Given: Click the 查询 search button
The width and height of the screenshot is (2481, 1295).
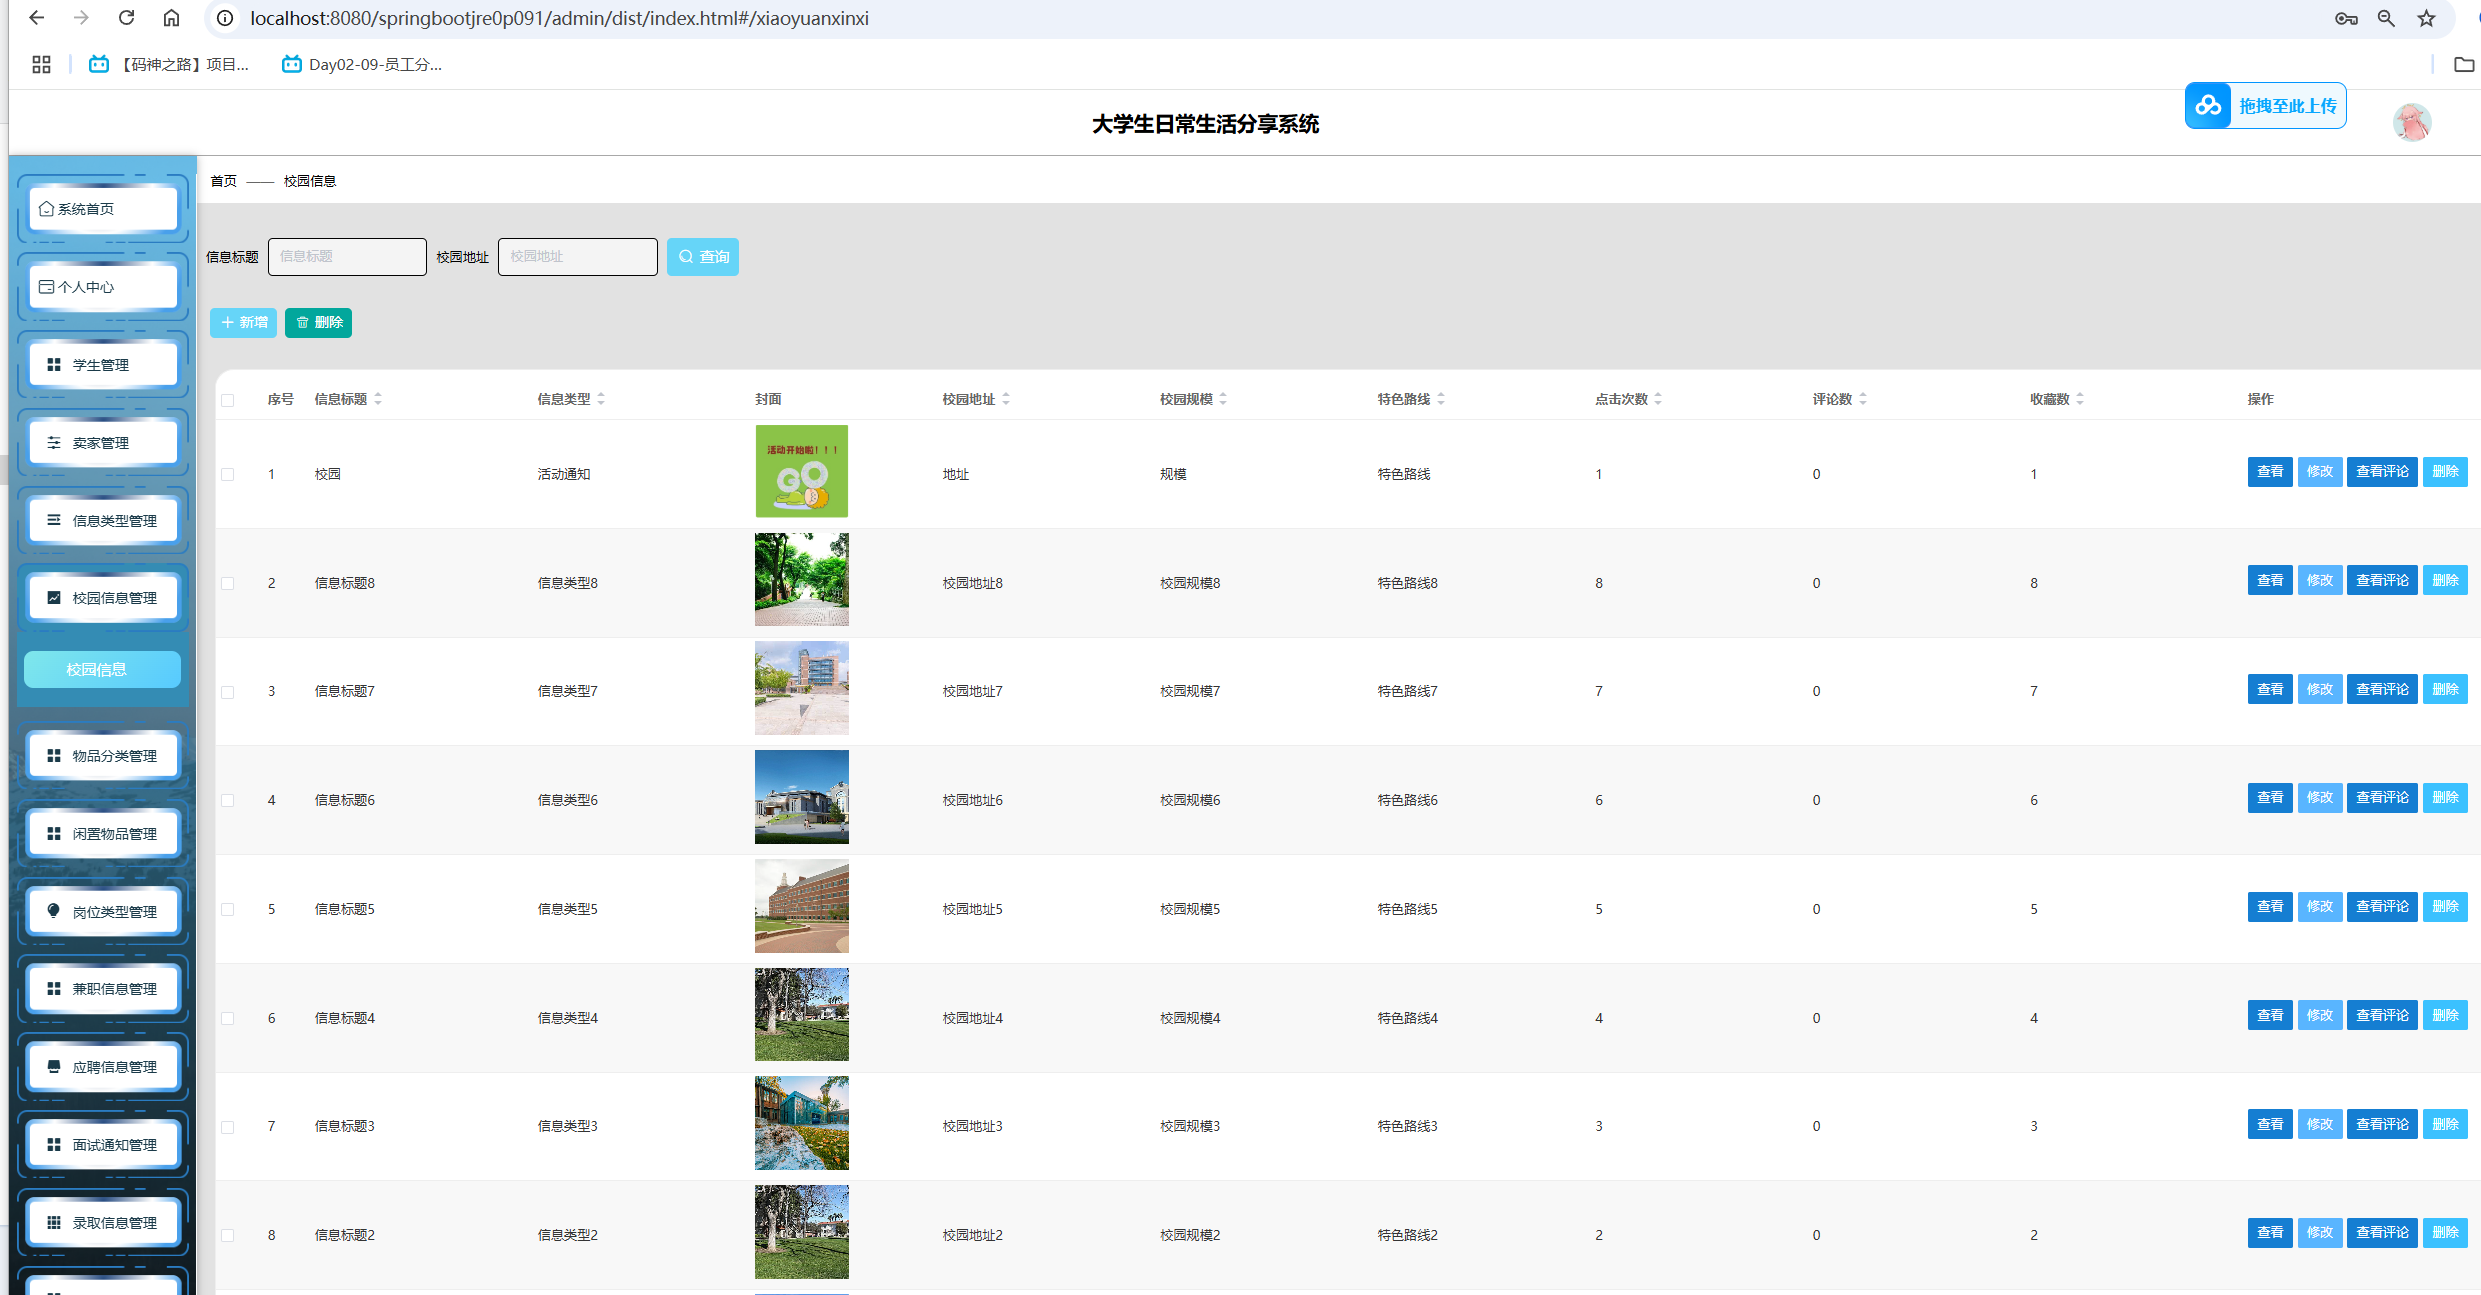Looking at the screenshot, I should (x=703, y=257).
